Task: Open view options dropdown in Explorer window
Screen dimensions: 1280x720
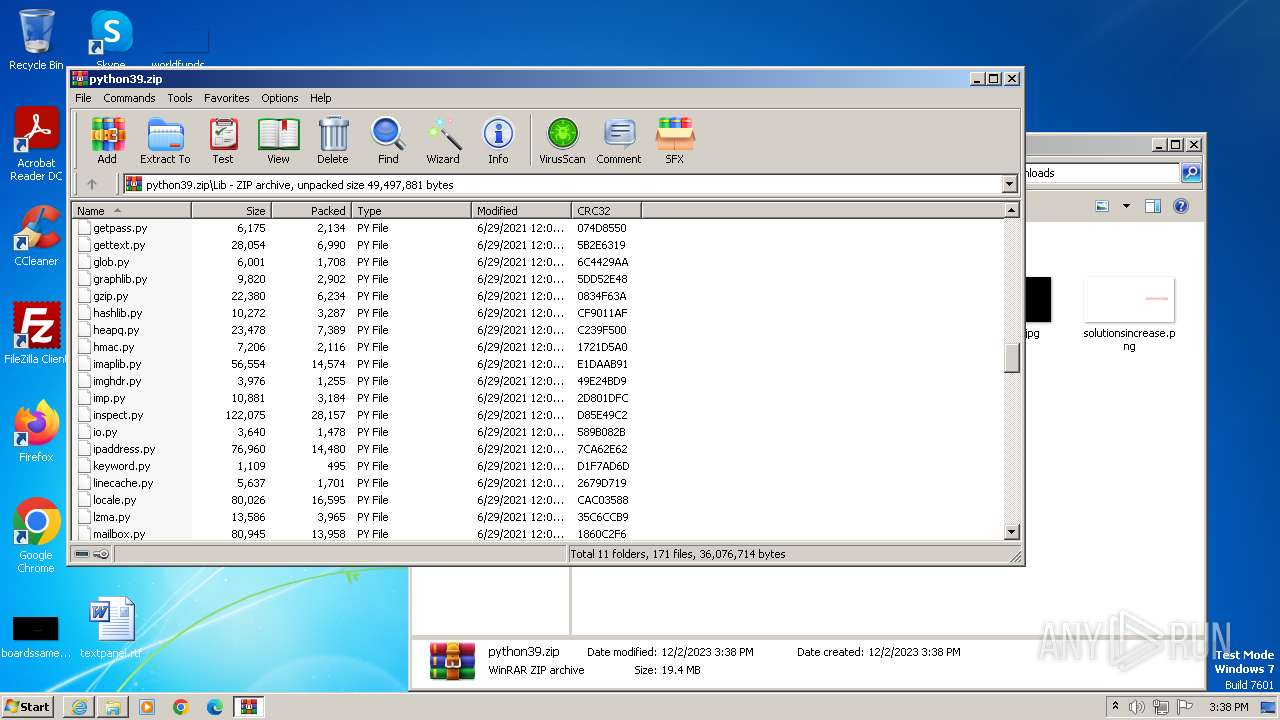Action: tap(1126, 206)
